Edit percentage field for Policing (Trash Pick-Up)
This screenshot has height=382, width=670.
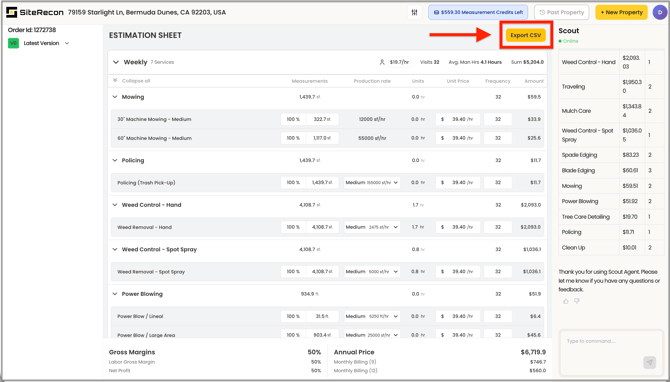coord(293,182)
